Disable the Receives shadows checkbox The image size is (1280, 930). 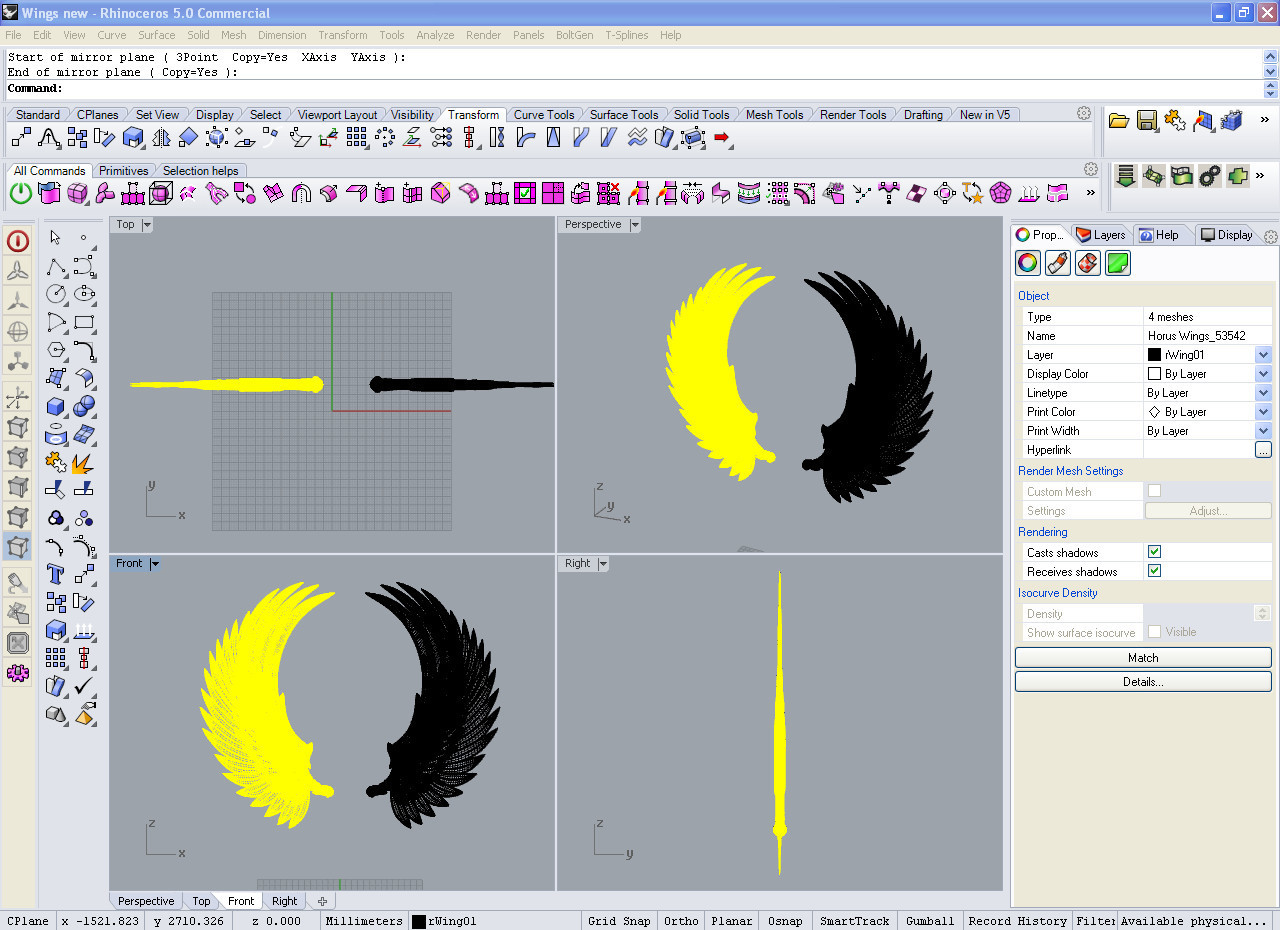(1154, 571)
